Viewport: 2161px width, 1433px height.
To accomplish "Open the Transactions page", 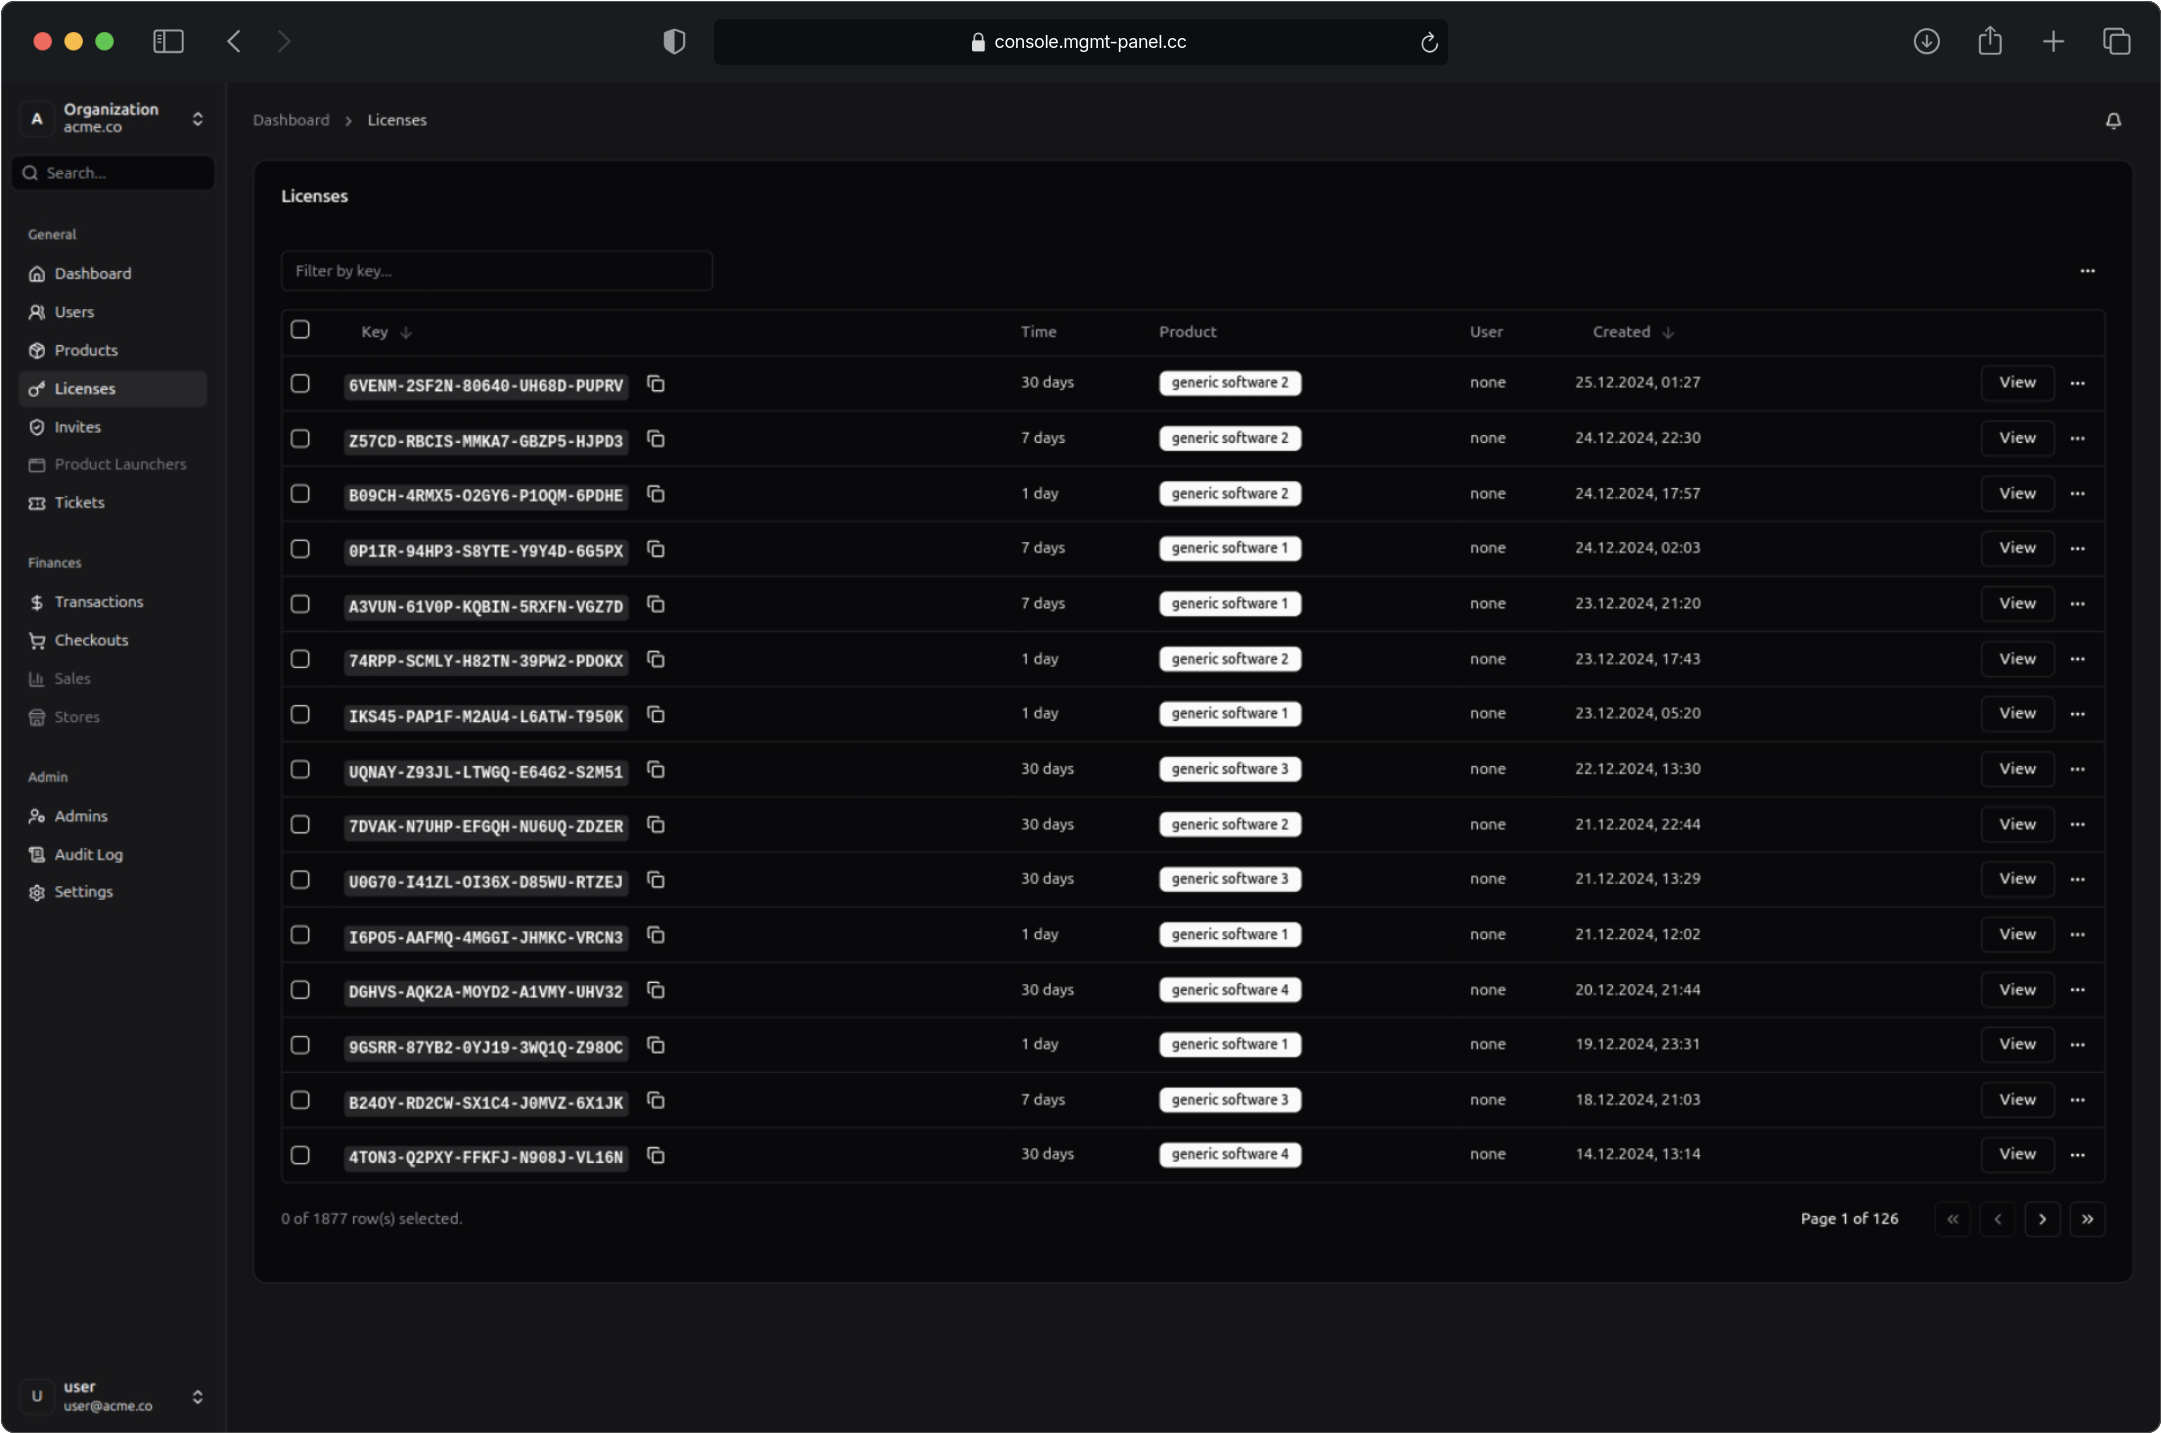I will pyautogui.click(x=99, y=601).
